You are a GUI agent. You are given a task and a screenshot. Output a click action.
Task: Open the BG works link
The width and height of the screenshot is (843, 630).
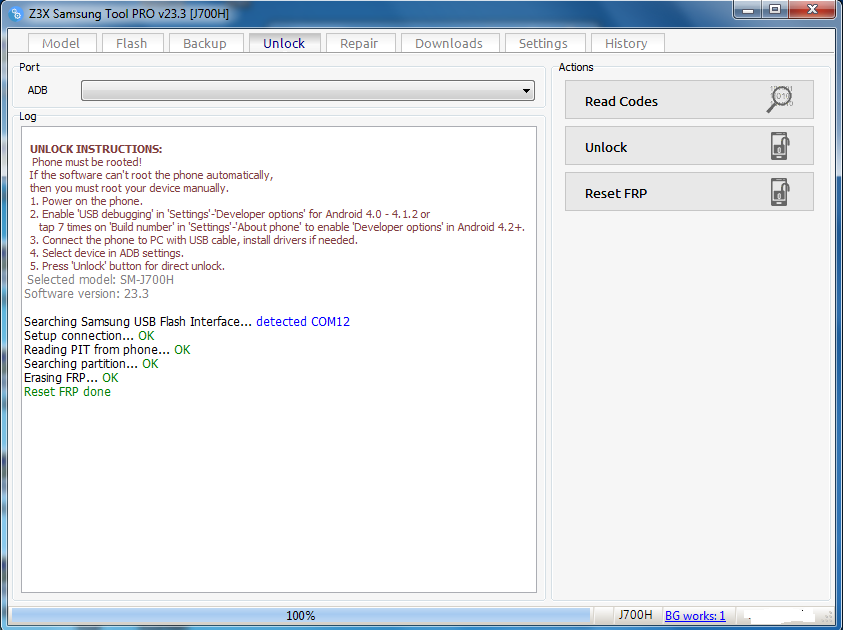pos(695,615)
